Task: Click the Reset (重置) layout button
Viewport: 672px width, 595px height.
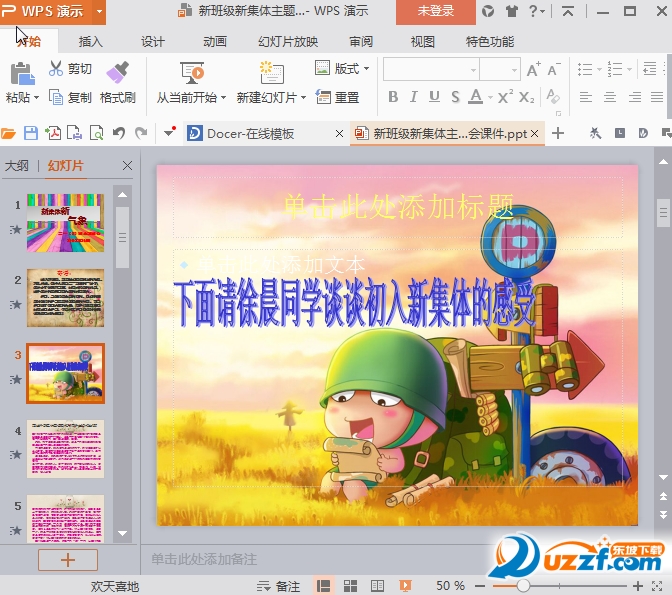Action: [337, 97]
